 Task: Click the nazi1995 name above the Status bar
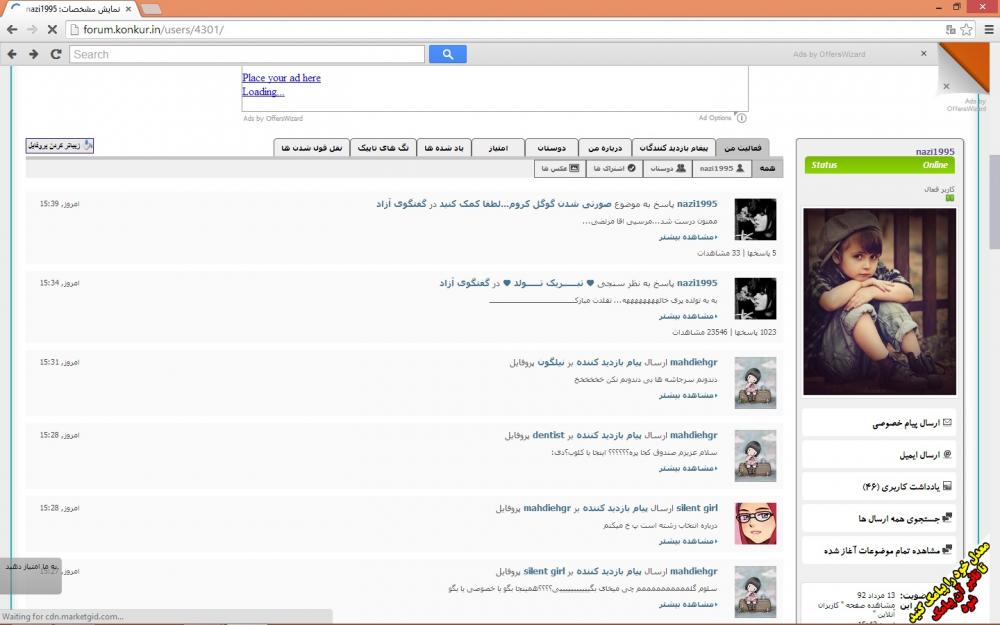935,152
